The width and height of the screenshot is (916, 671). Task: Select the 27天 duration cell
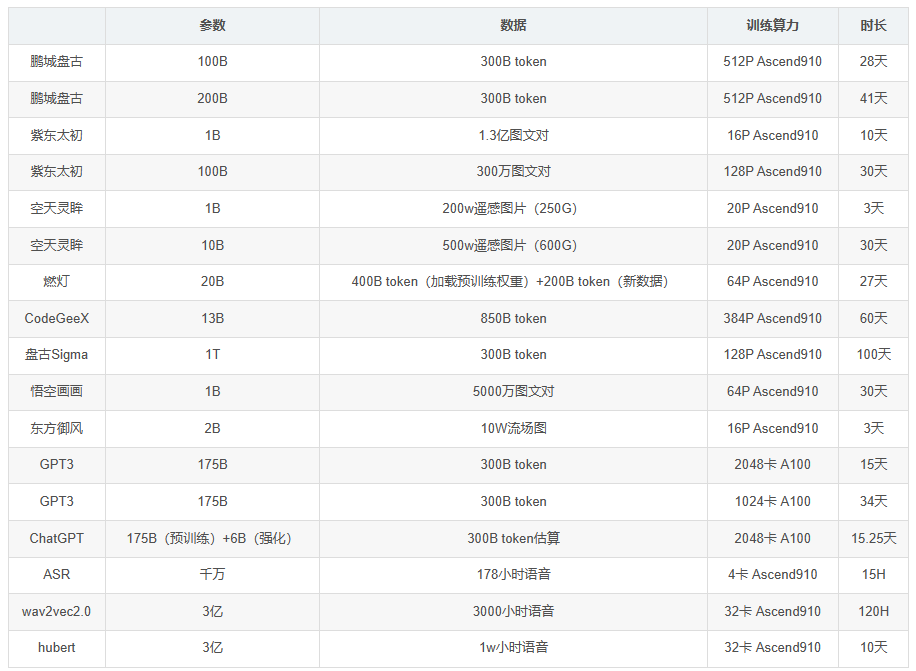pyautogui.click(x=873, y=281)
